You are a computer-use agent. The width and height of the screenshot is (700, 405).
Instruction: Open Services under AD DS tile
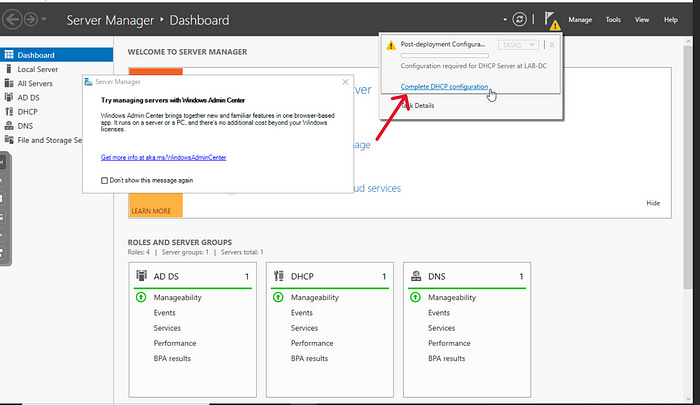(167, 328)
